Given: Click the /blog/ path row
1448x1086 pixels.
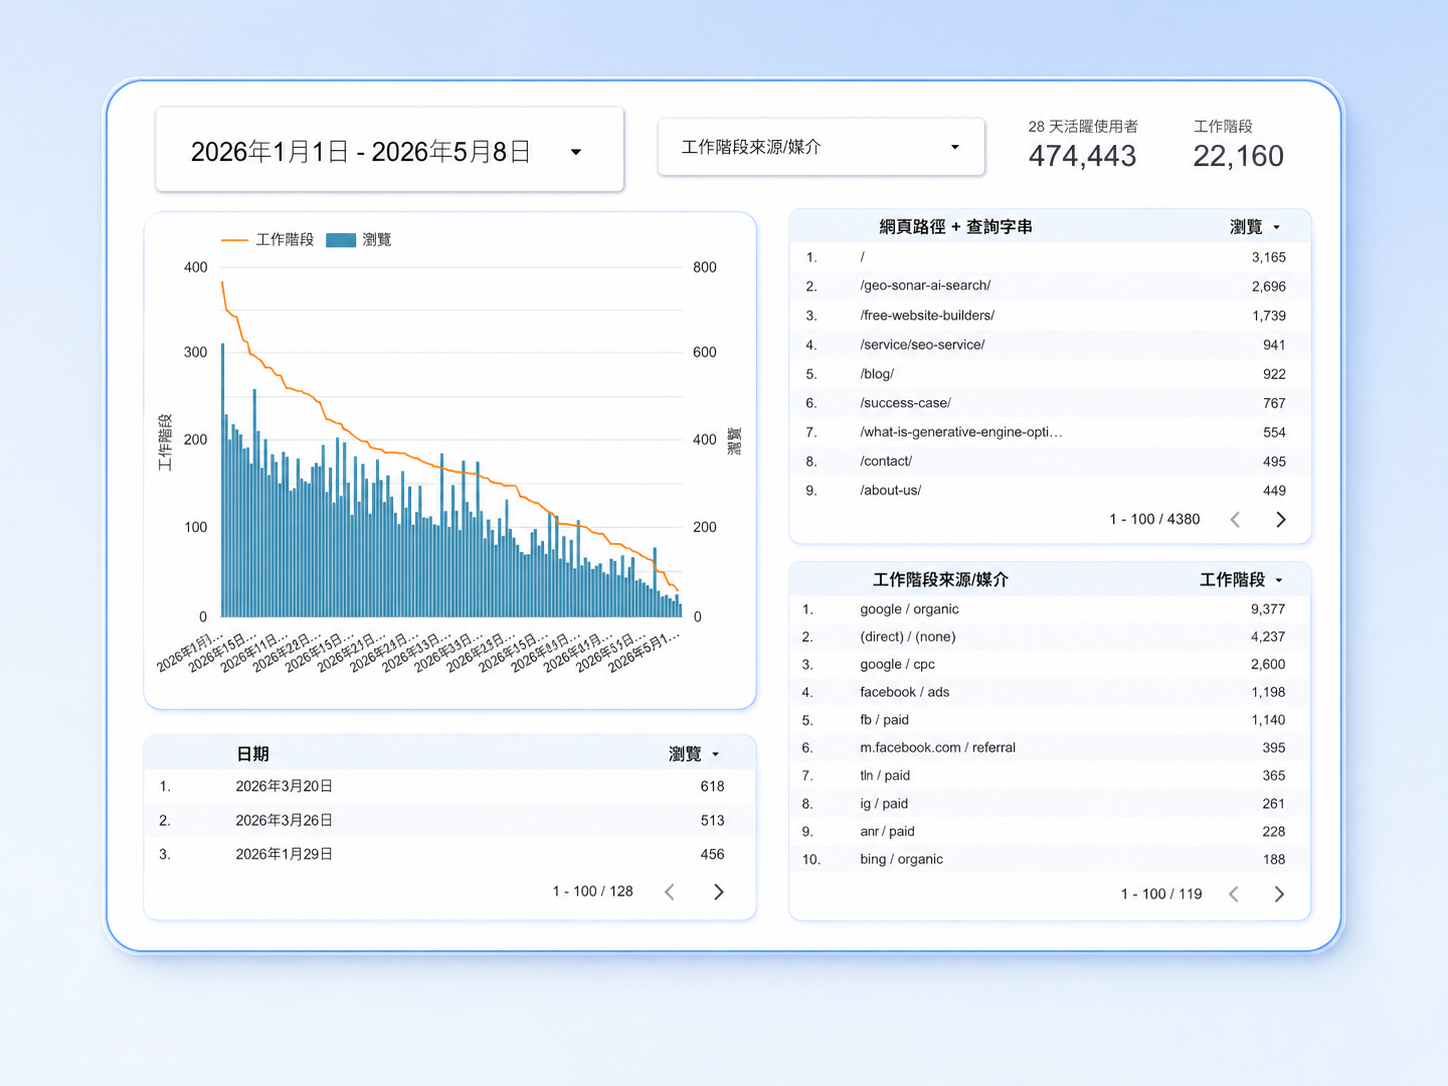Looking at the screenshot, I should [x=1050, y=374].
